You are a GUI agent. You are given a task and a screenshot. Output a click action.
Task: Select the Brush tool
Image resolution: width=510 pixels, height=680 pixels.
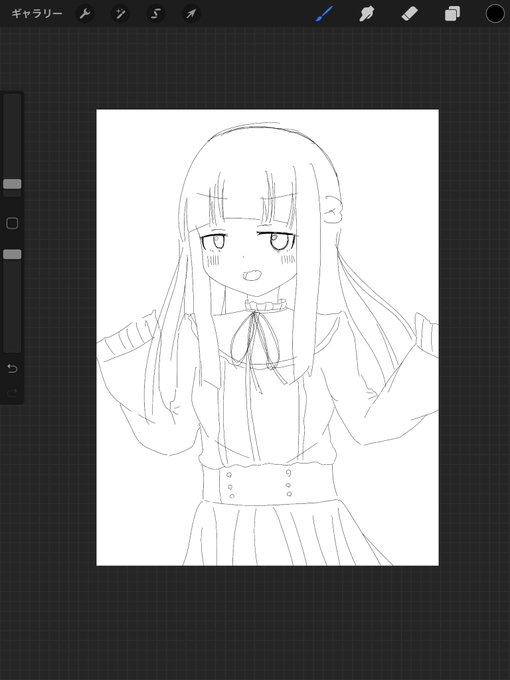click(x=324, y=14)
